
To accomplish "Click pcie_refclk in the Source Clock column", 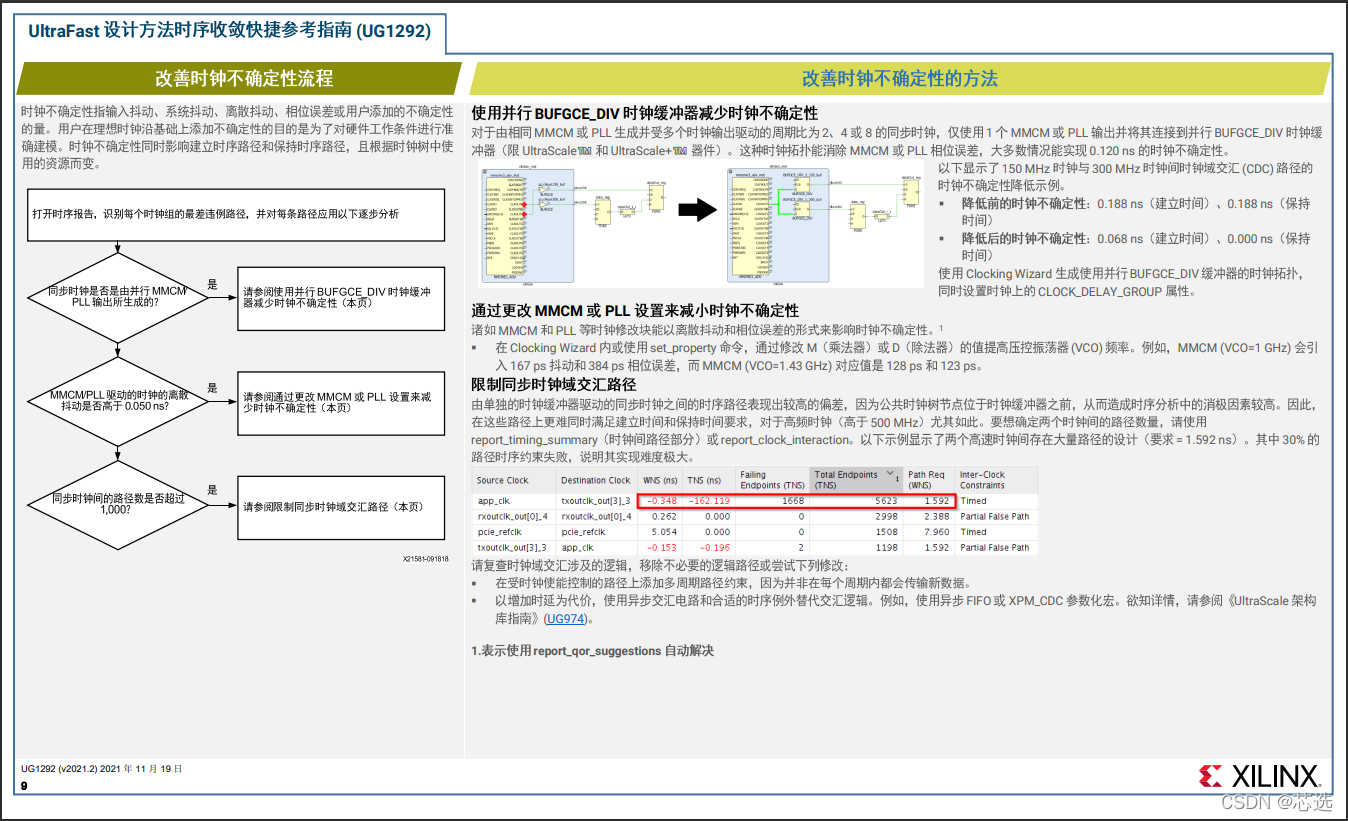I will click(x=500, y=532).
